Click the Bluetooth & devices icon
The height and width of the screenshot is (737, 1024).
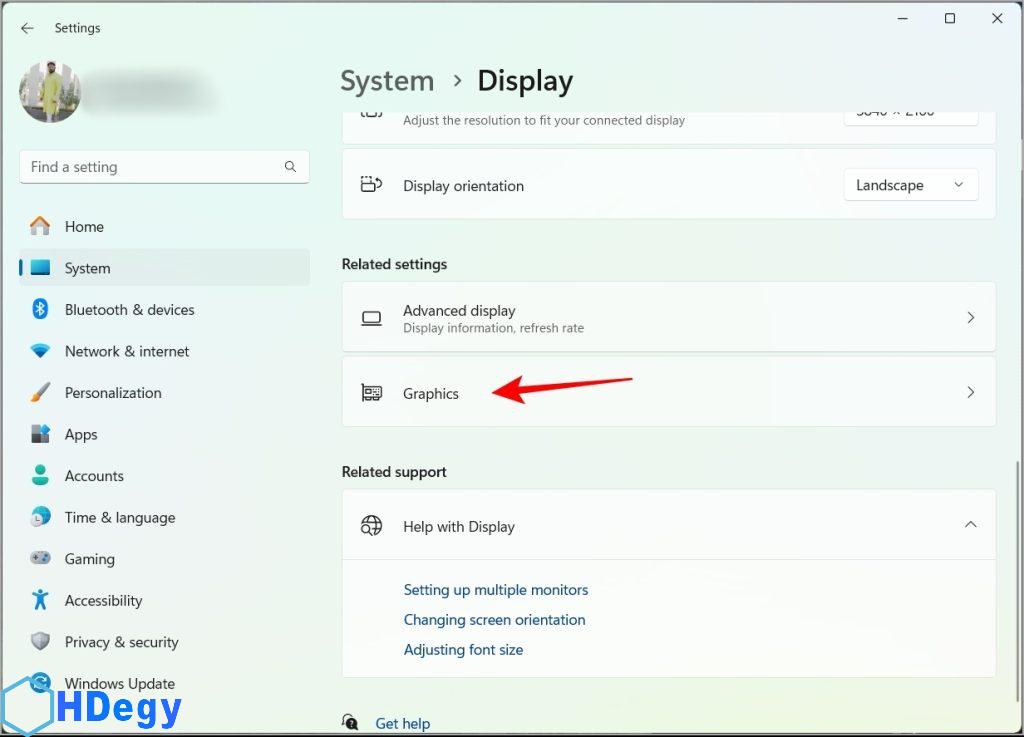(40, 310)
